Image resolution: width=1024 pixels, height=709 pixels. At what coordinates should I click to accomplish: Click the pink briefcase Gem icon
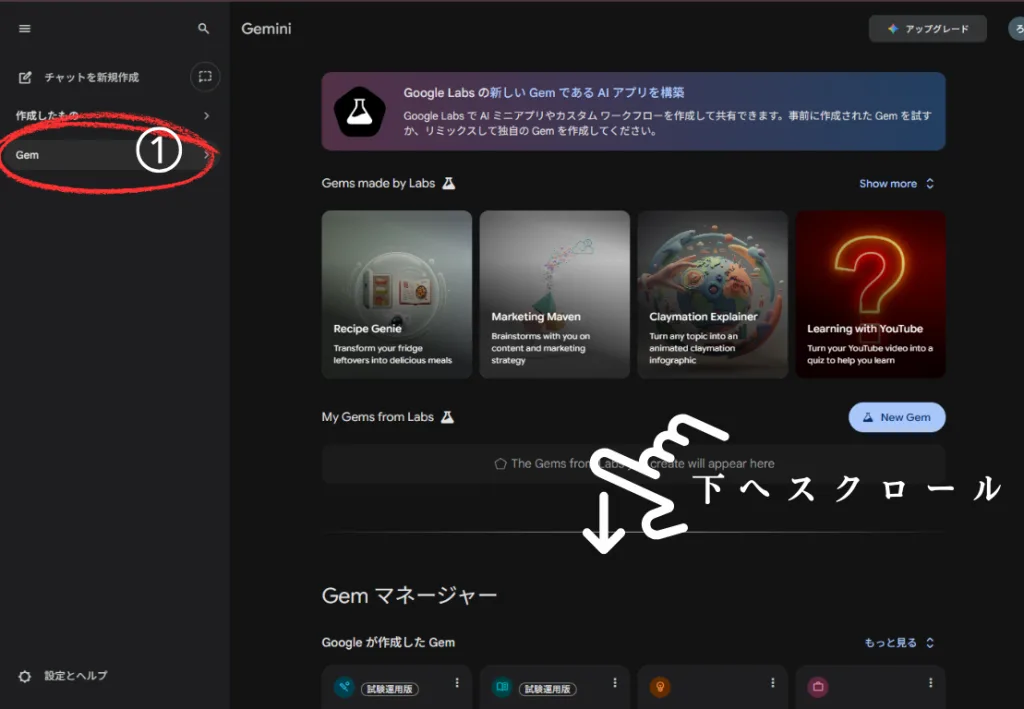817,687
